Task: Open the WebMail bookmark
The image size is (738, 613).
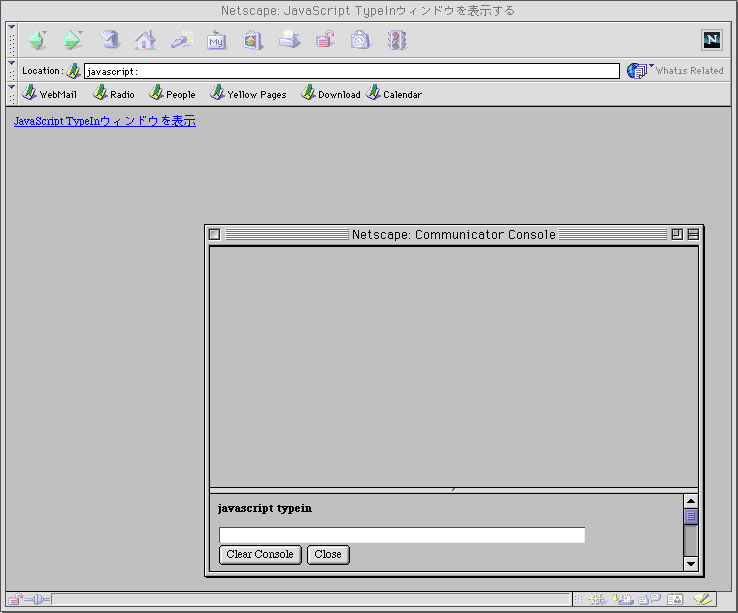Action: click(x=49, y=93)
